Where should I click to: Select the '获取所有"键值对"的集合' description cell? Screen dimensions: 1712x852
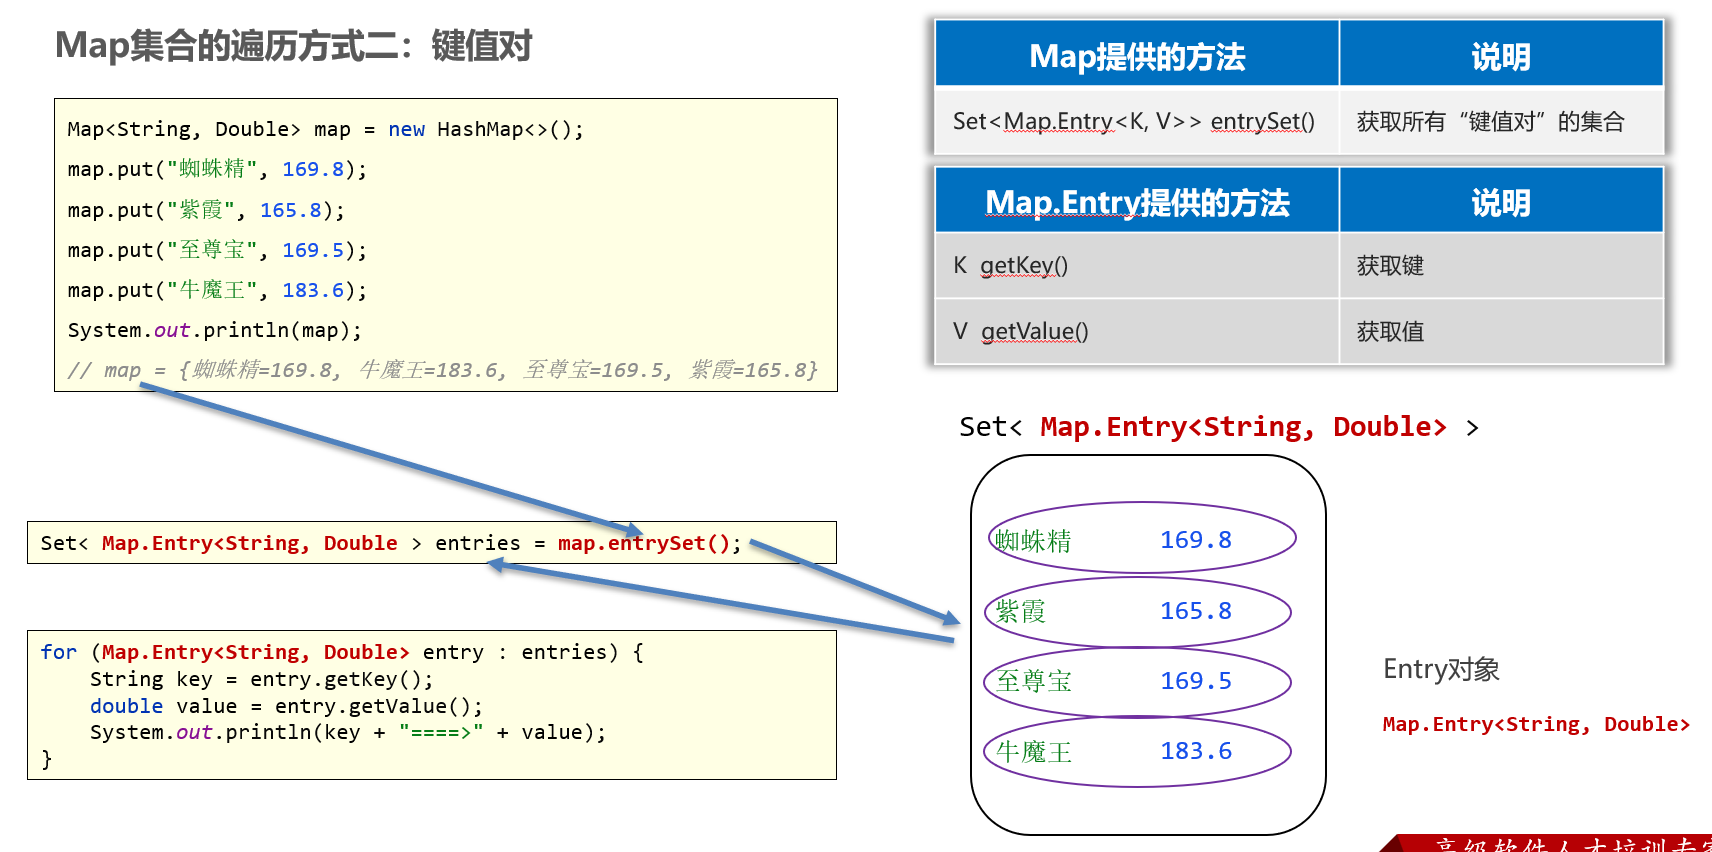(1501, 121)
